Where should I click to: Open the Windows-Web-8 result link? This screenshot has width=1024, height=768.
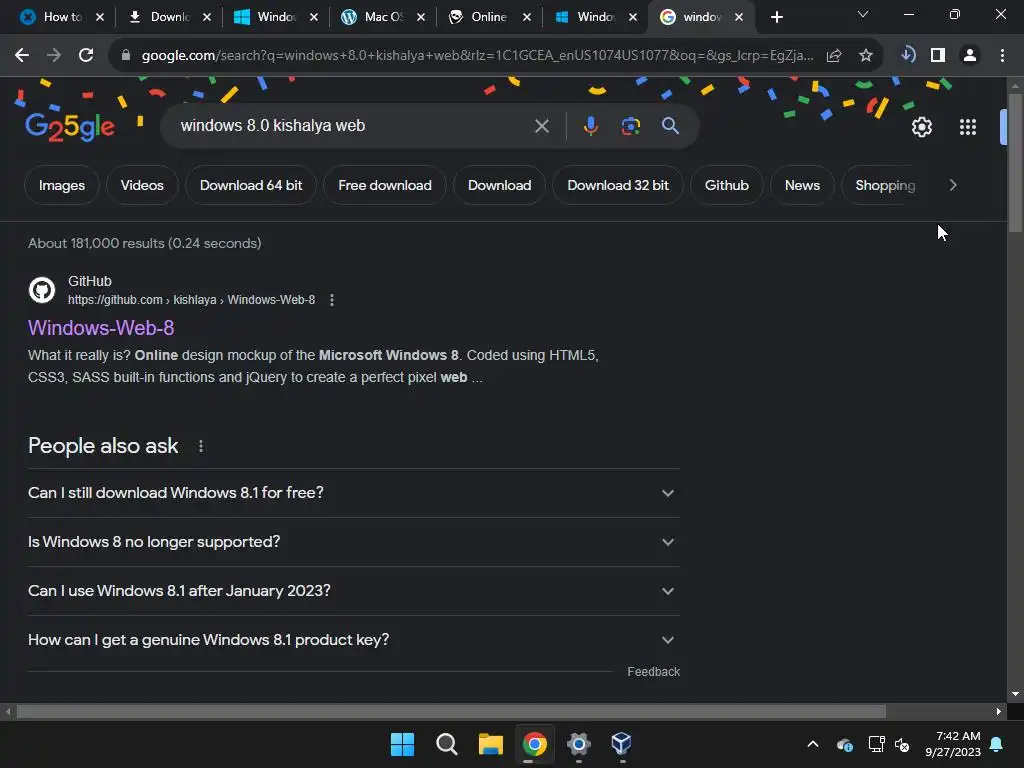coord(101,328)
